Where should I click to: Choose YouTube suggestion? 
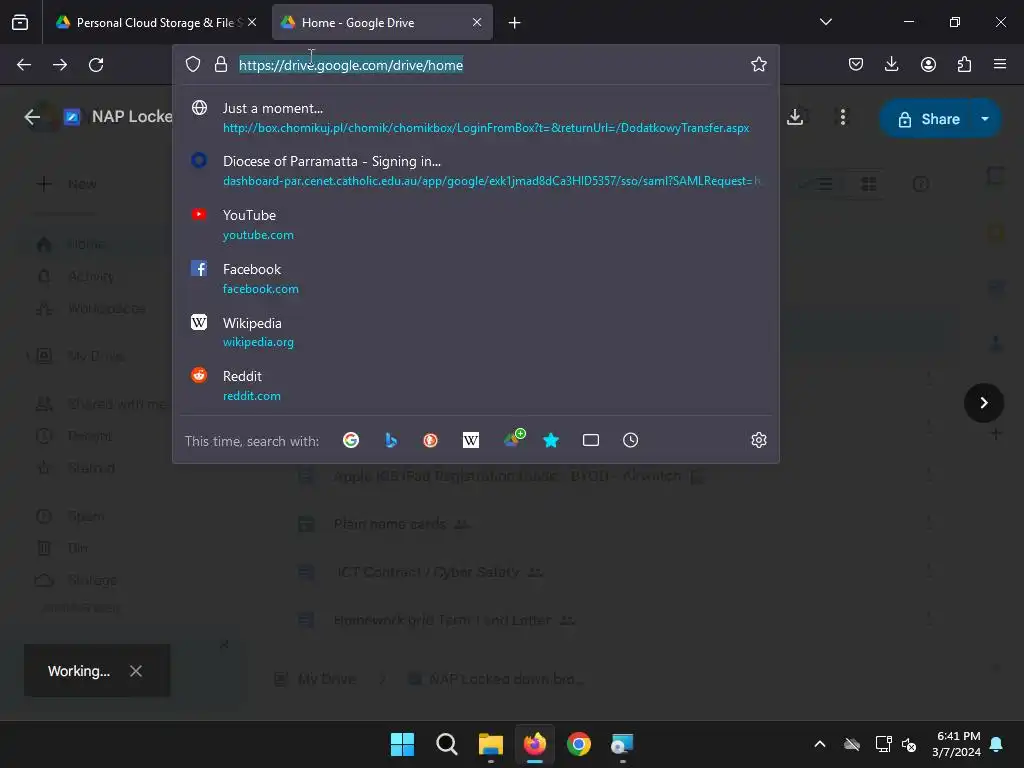[475, 225]
